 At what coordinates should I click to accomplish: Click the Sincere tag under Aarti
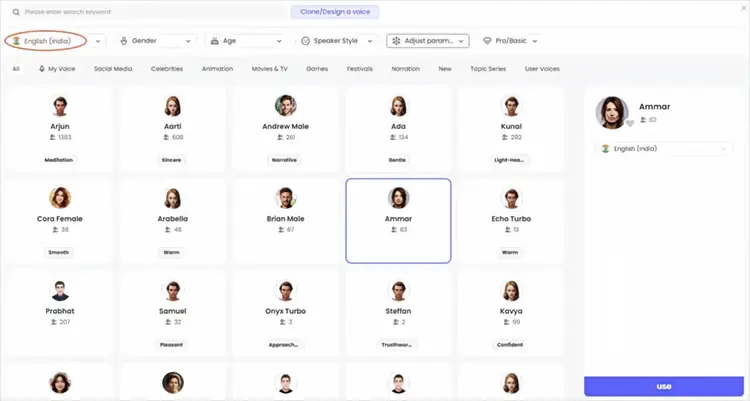point(171,160)
